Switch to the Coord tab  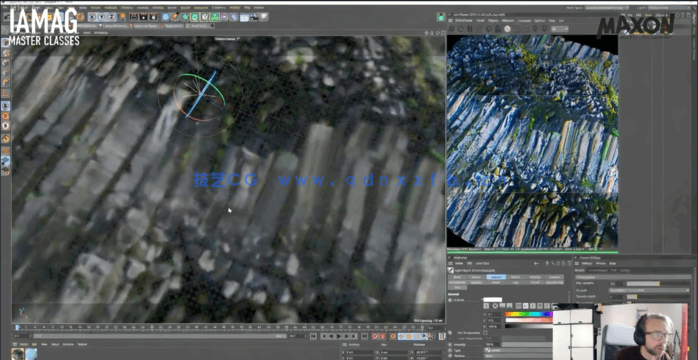(x=477, y=277)
